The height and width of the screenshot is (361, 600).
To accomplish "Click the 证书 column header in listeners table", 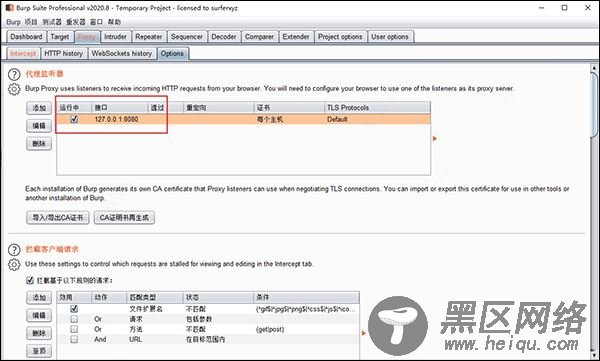I will tap(289, 108).
